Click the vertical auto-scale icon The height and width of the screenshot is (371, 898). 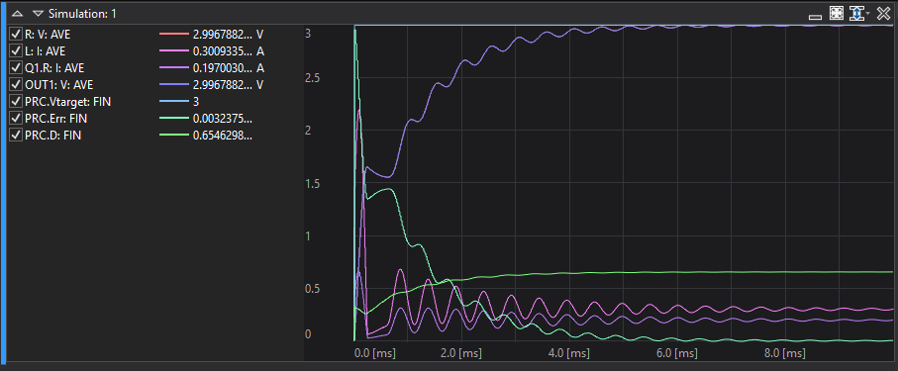[856, 13]
